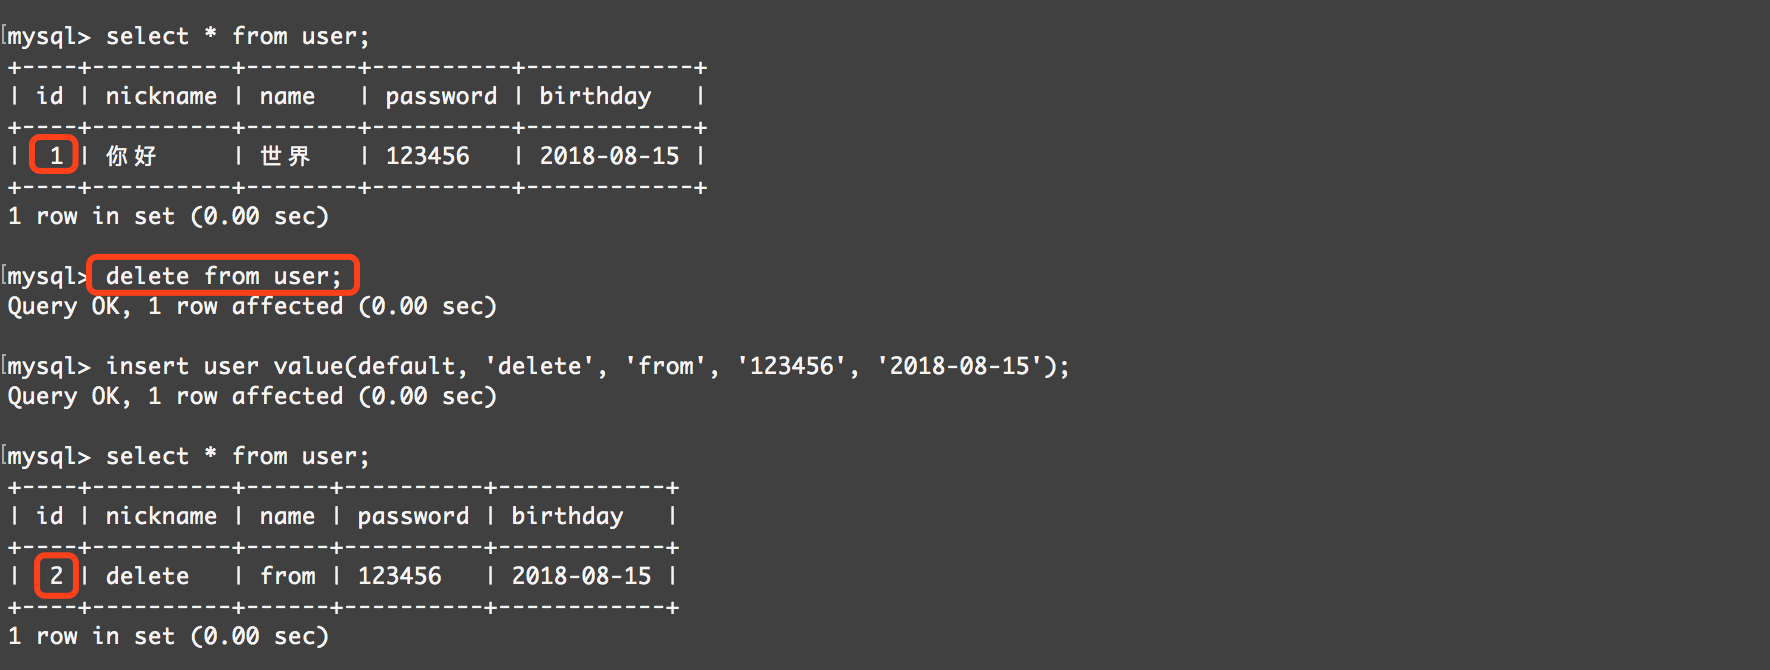Click the highlighted id 1 in first table
The width and height of the screenshot is (1770, 670).
point(55,156)
